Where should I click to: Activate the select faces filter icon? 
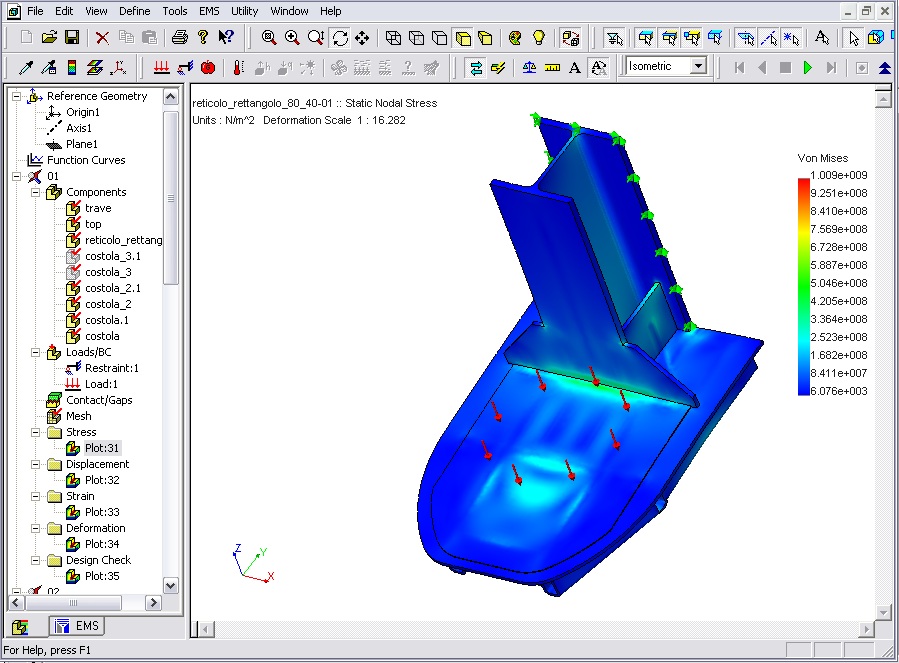point(646,38)
